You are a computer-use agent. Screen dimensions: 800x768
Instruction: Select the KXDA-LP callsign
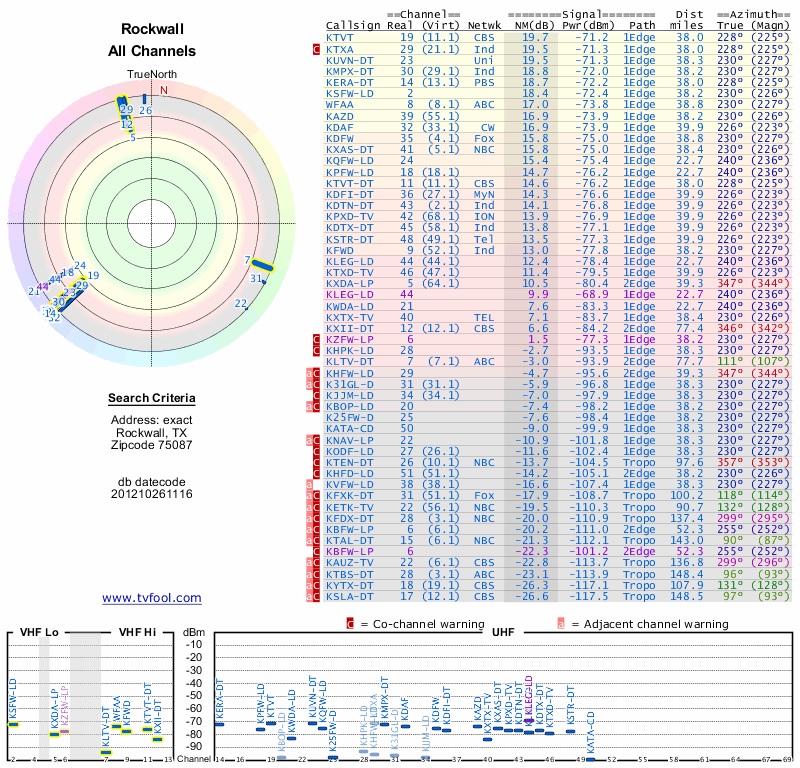point(350,283)
